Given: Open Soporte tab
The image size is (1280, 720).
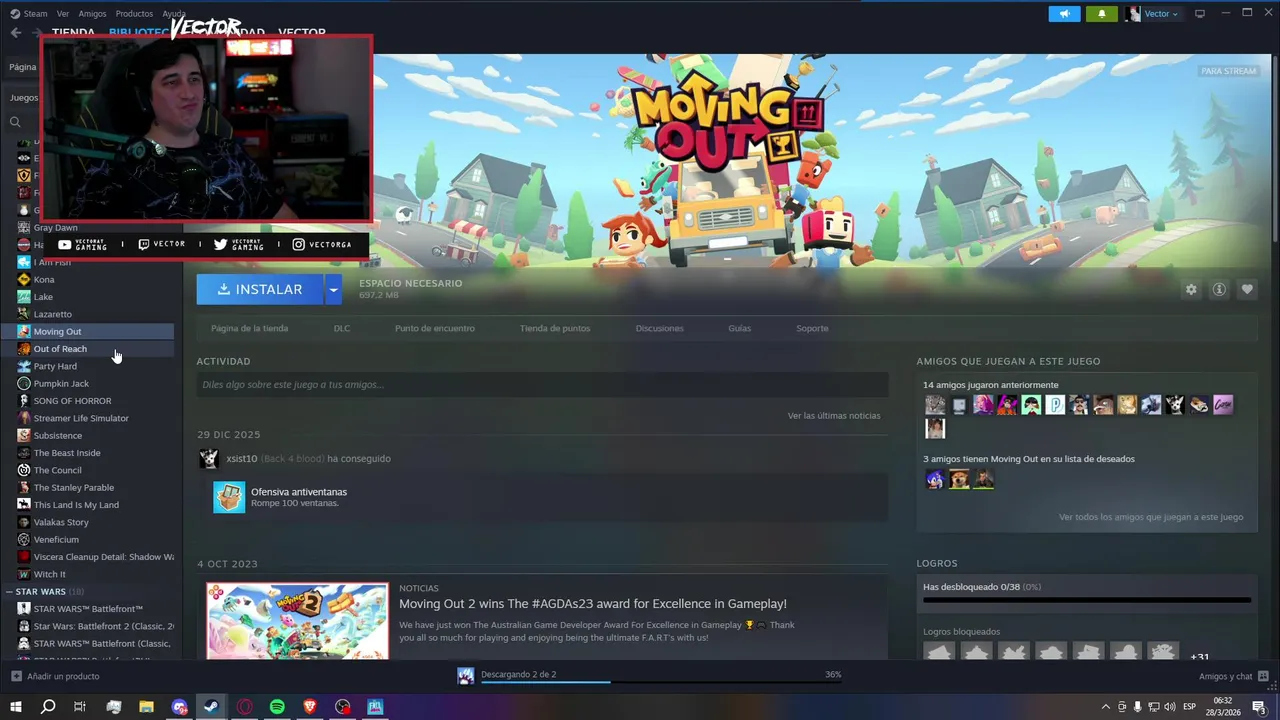Looking at the screenshot, I should pos(812,328).
